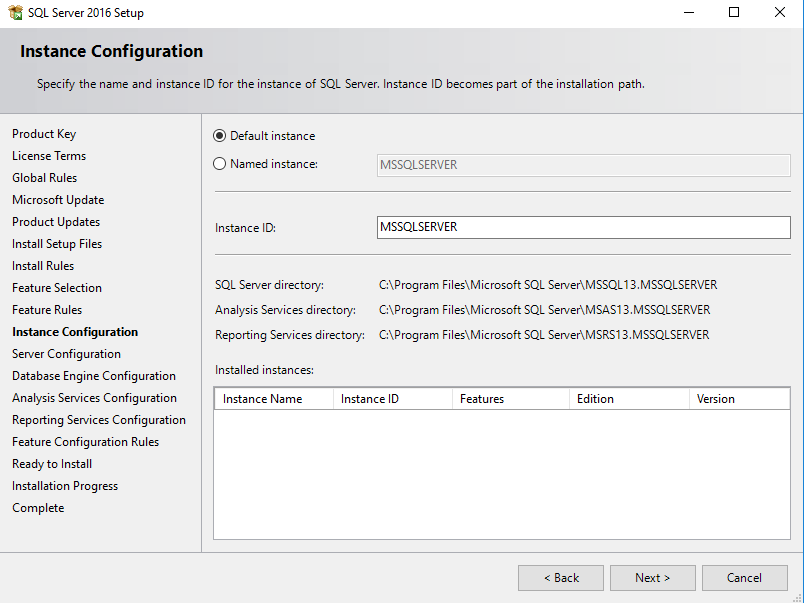Click the SQL Server directory path text
The width and height of the screenshot is (804, 603).
548,285
